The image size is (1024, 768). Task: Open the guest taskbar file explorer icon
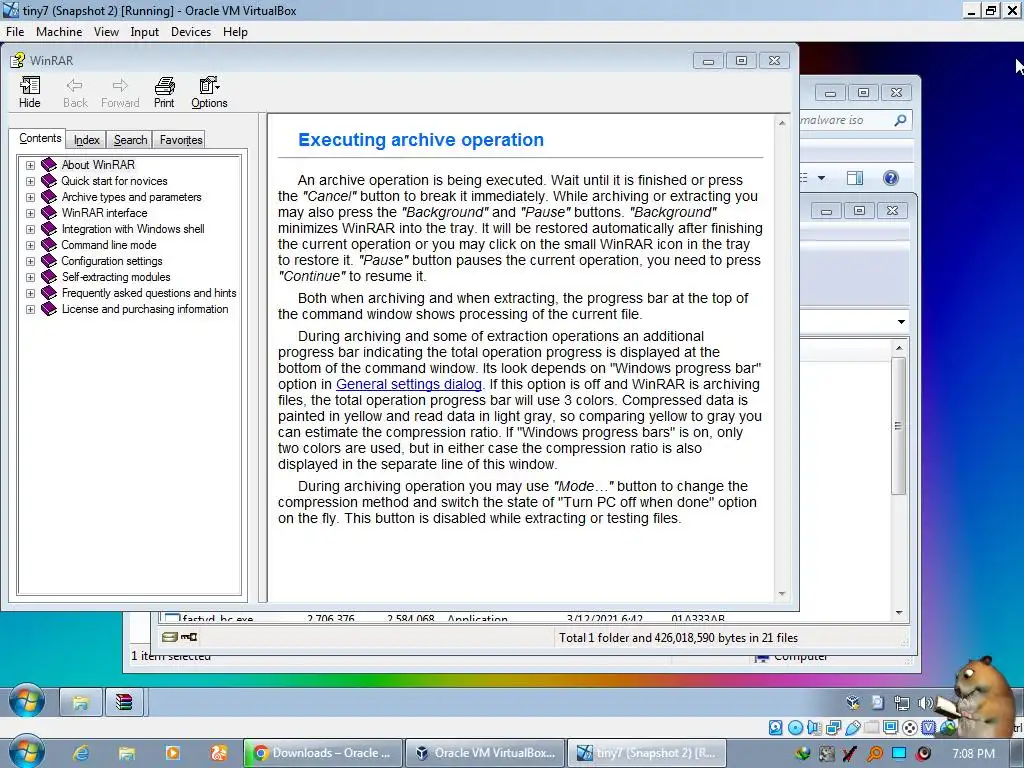click(80, 703)
